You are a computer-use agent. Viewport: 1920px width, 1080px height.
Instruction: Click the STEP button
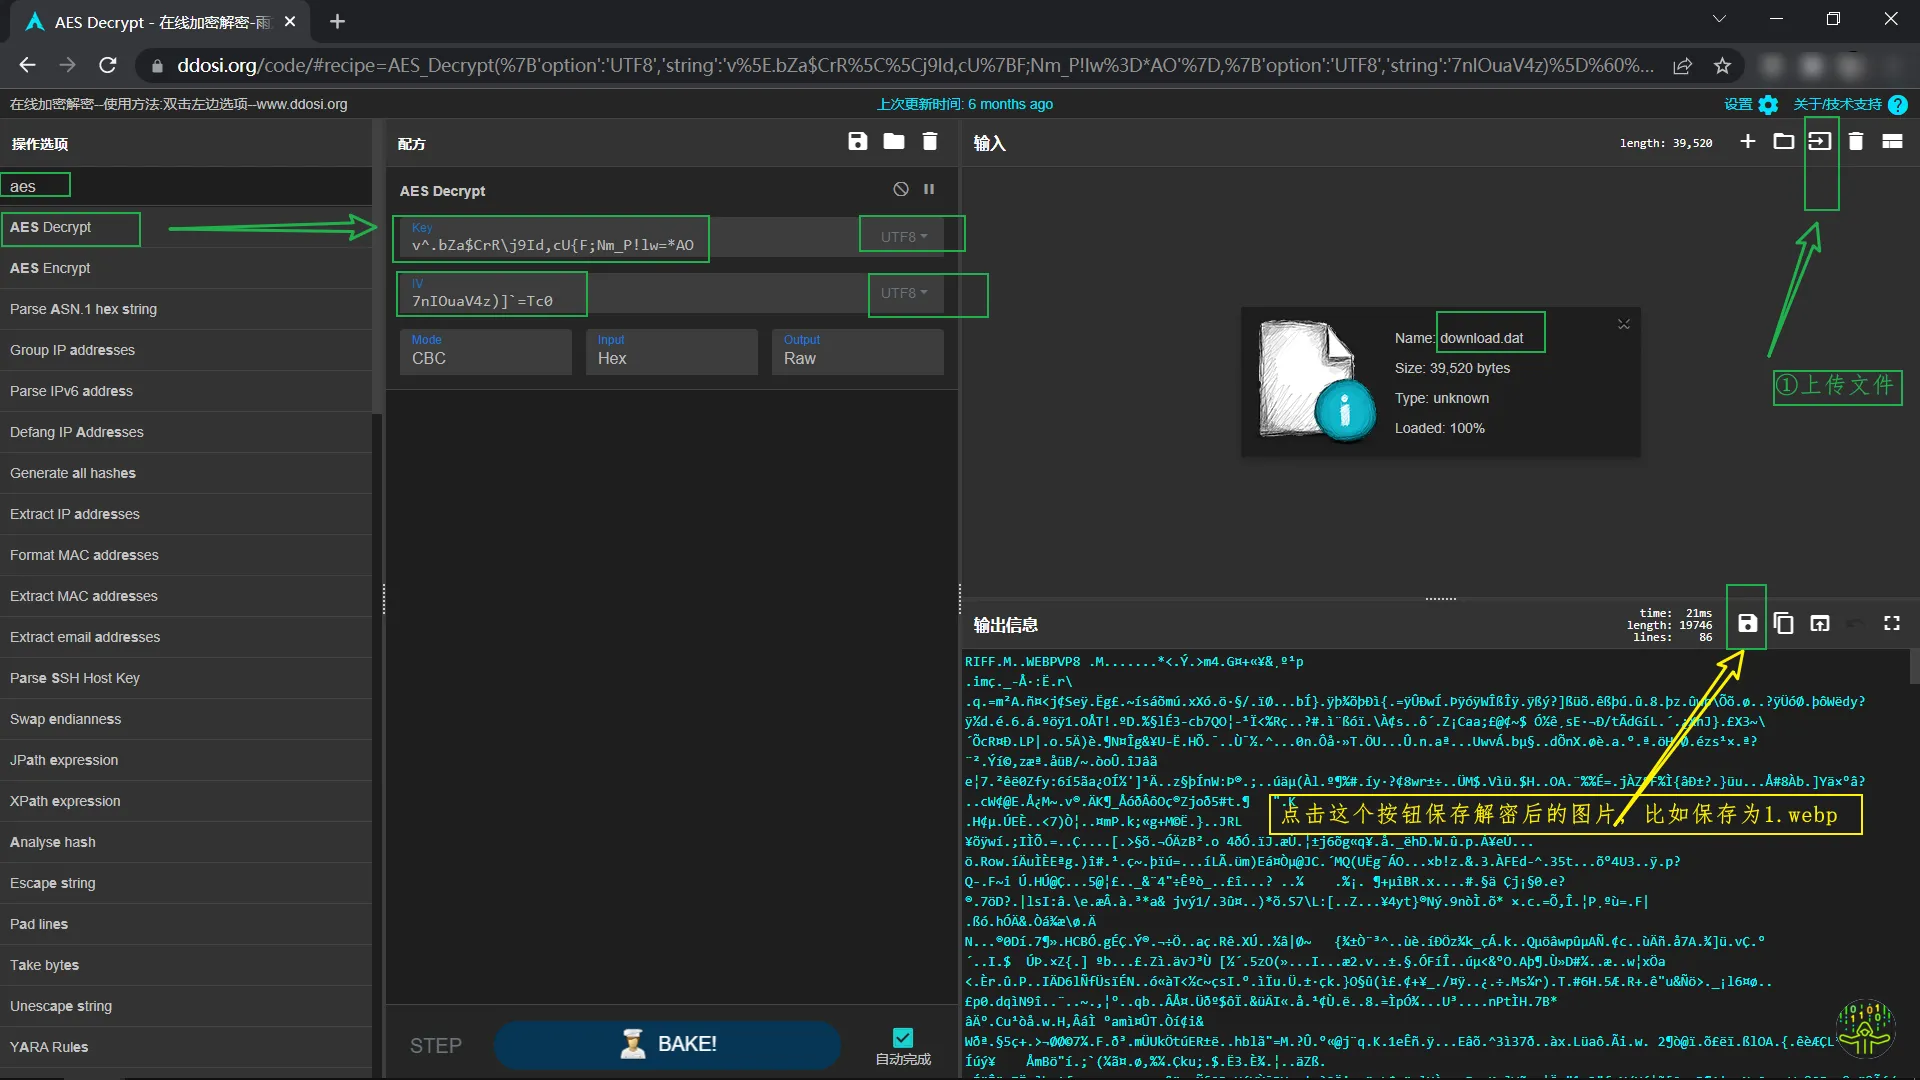pyautogui.click(x=435, y=1045)
